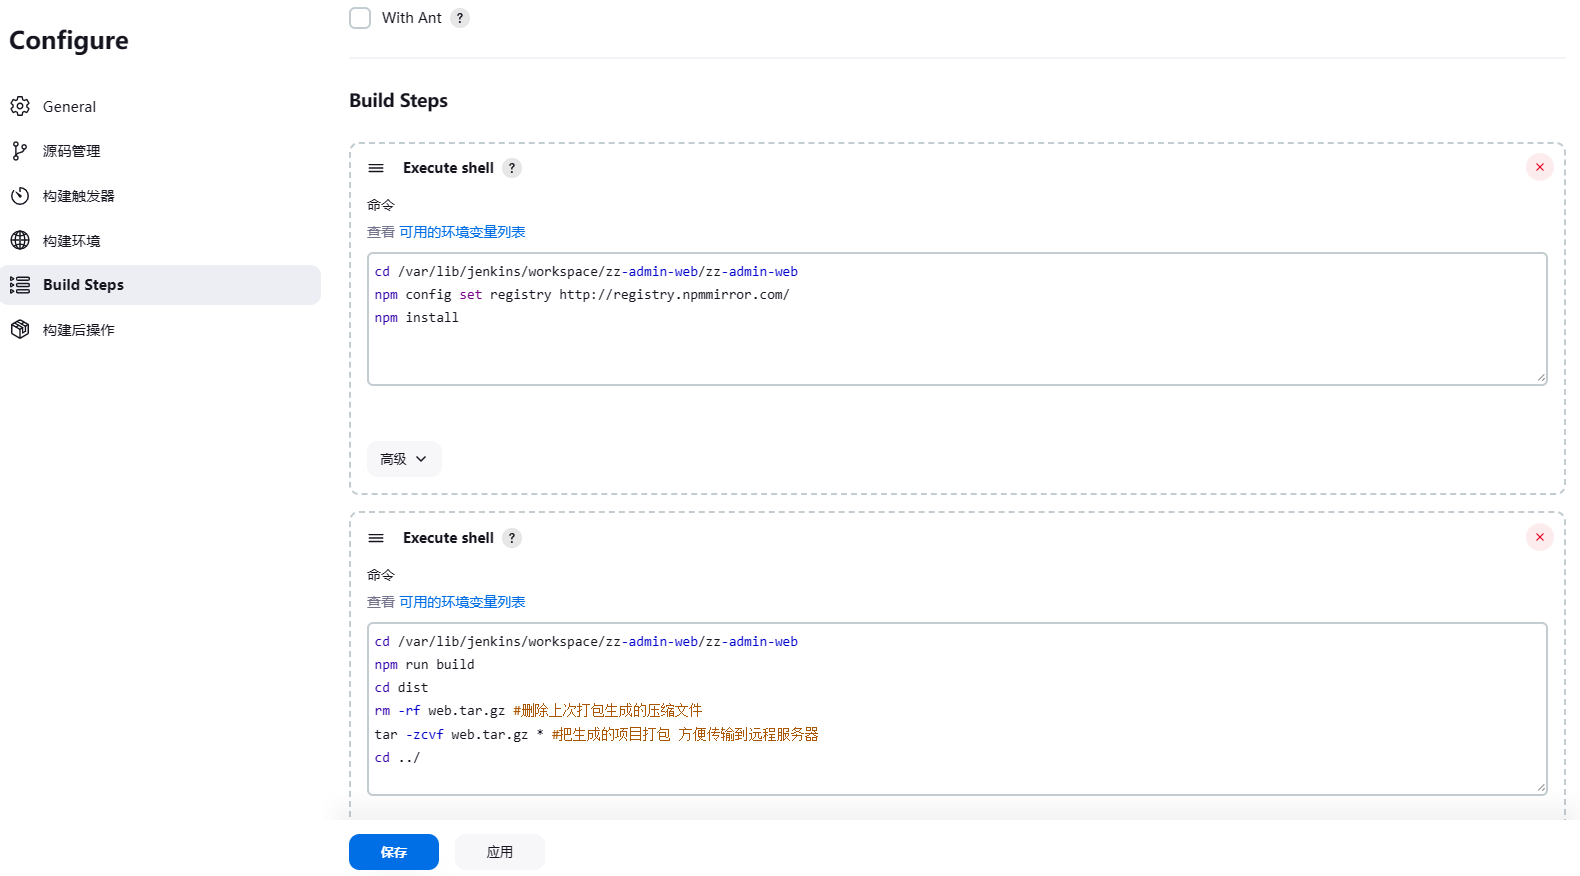Click the 构建环境 globe icon
Viewport: 1580px width, 876px height.
tap(20, 240)
